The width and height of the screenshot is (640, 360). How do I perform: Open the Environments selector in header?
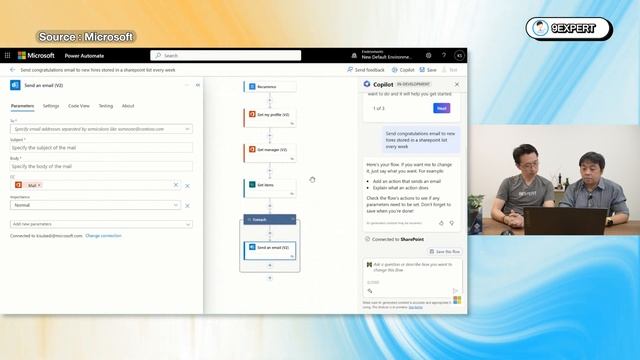click(387, 55)
